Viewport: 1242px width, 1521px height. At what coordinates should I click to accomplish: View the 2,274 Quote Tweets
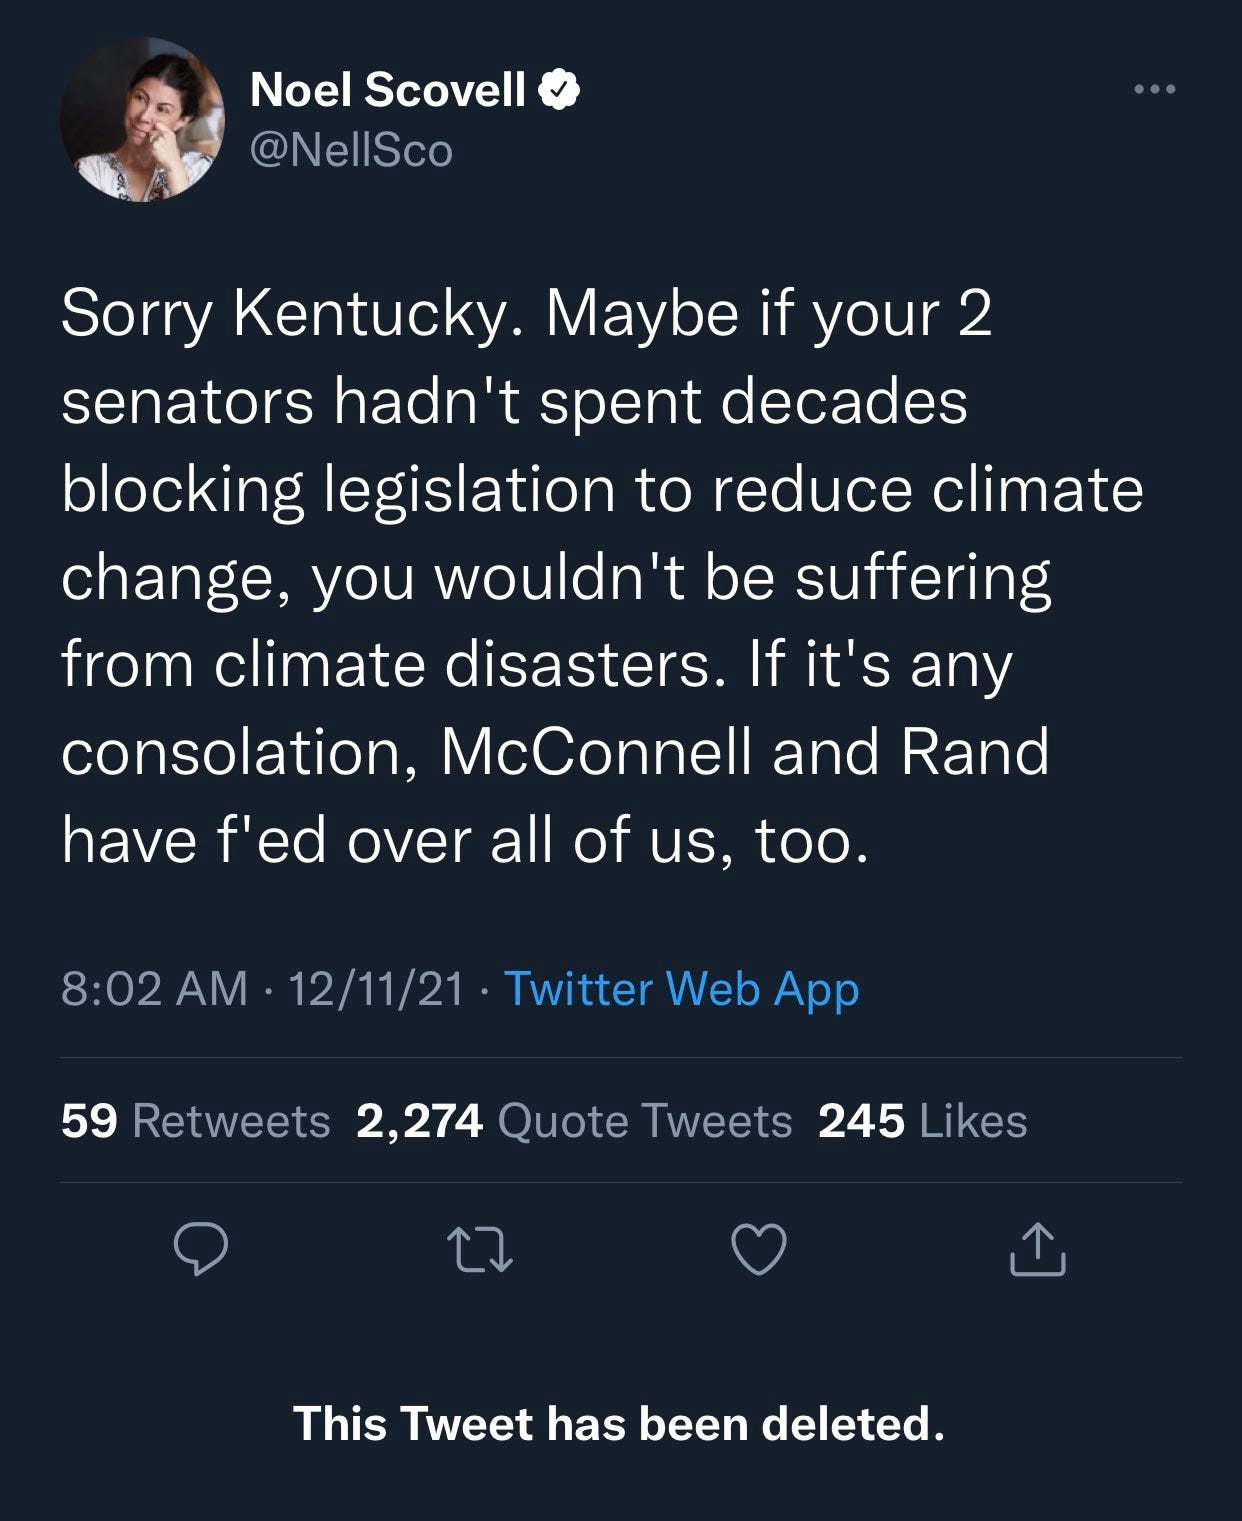(574, 1121)
